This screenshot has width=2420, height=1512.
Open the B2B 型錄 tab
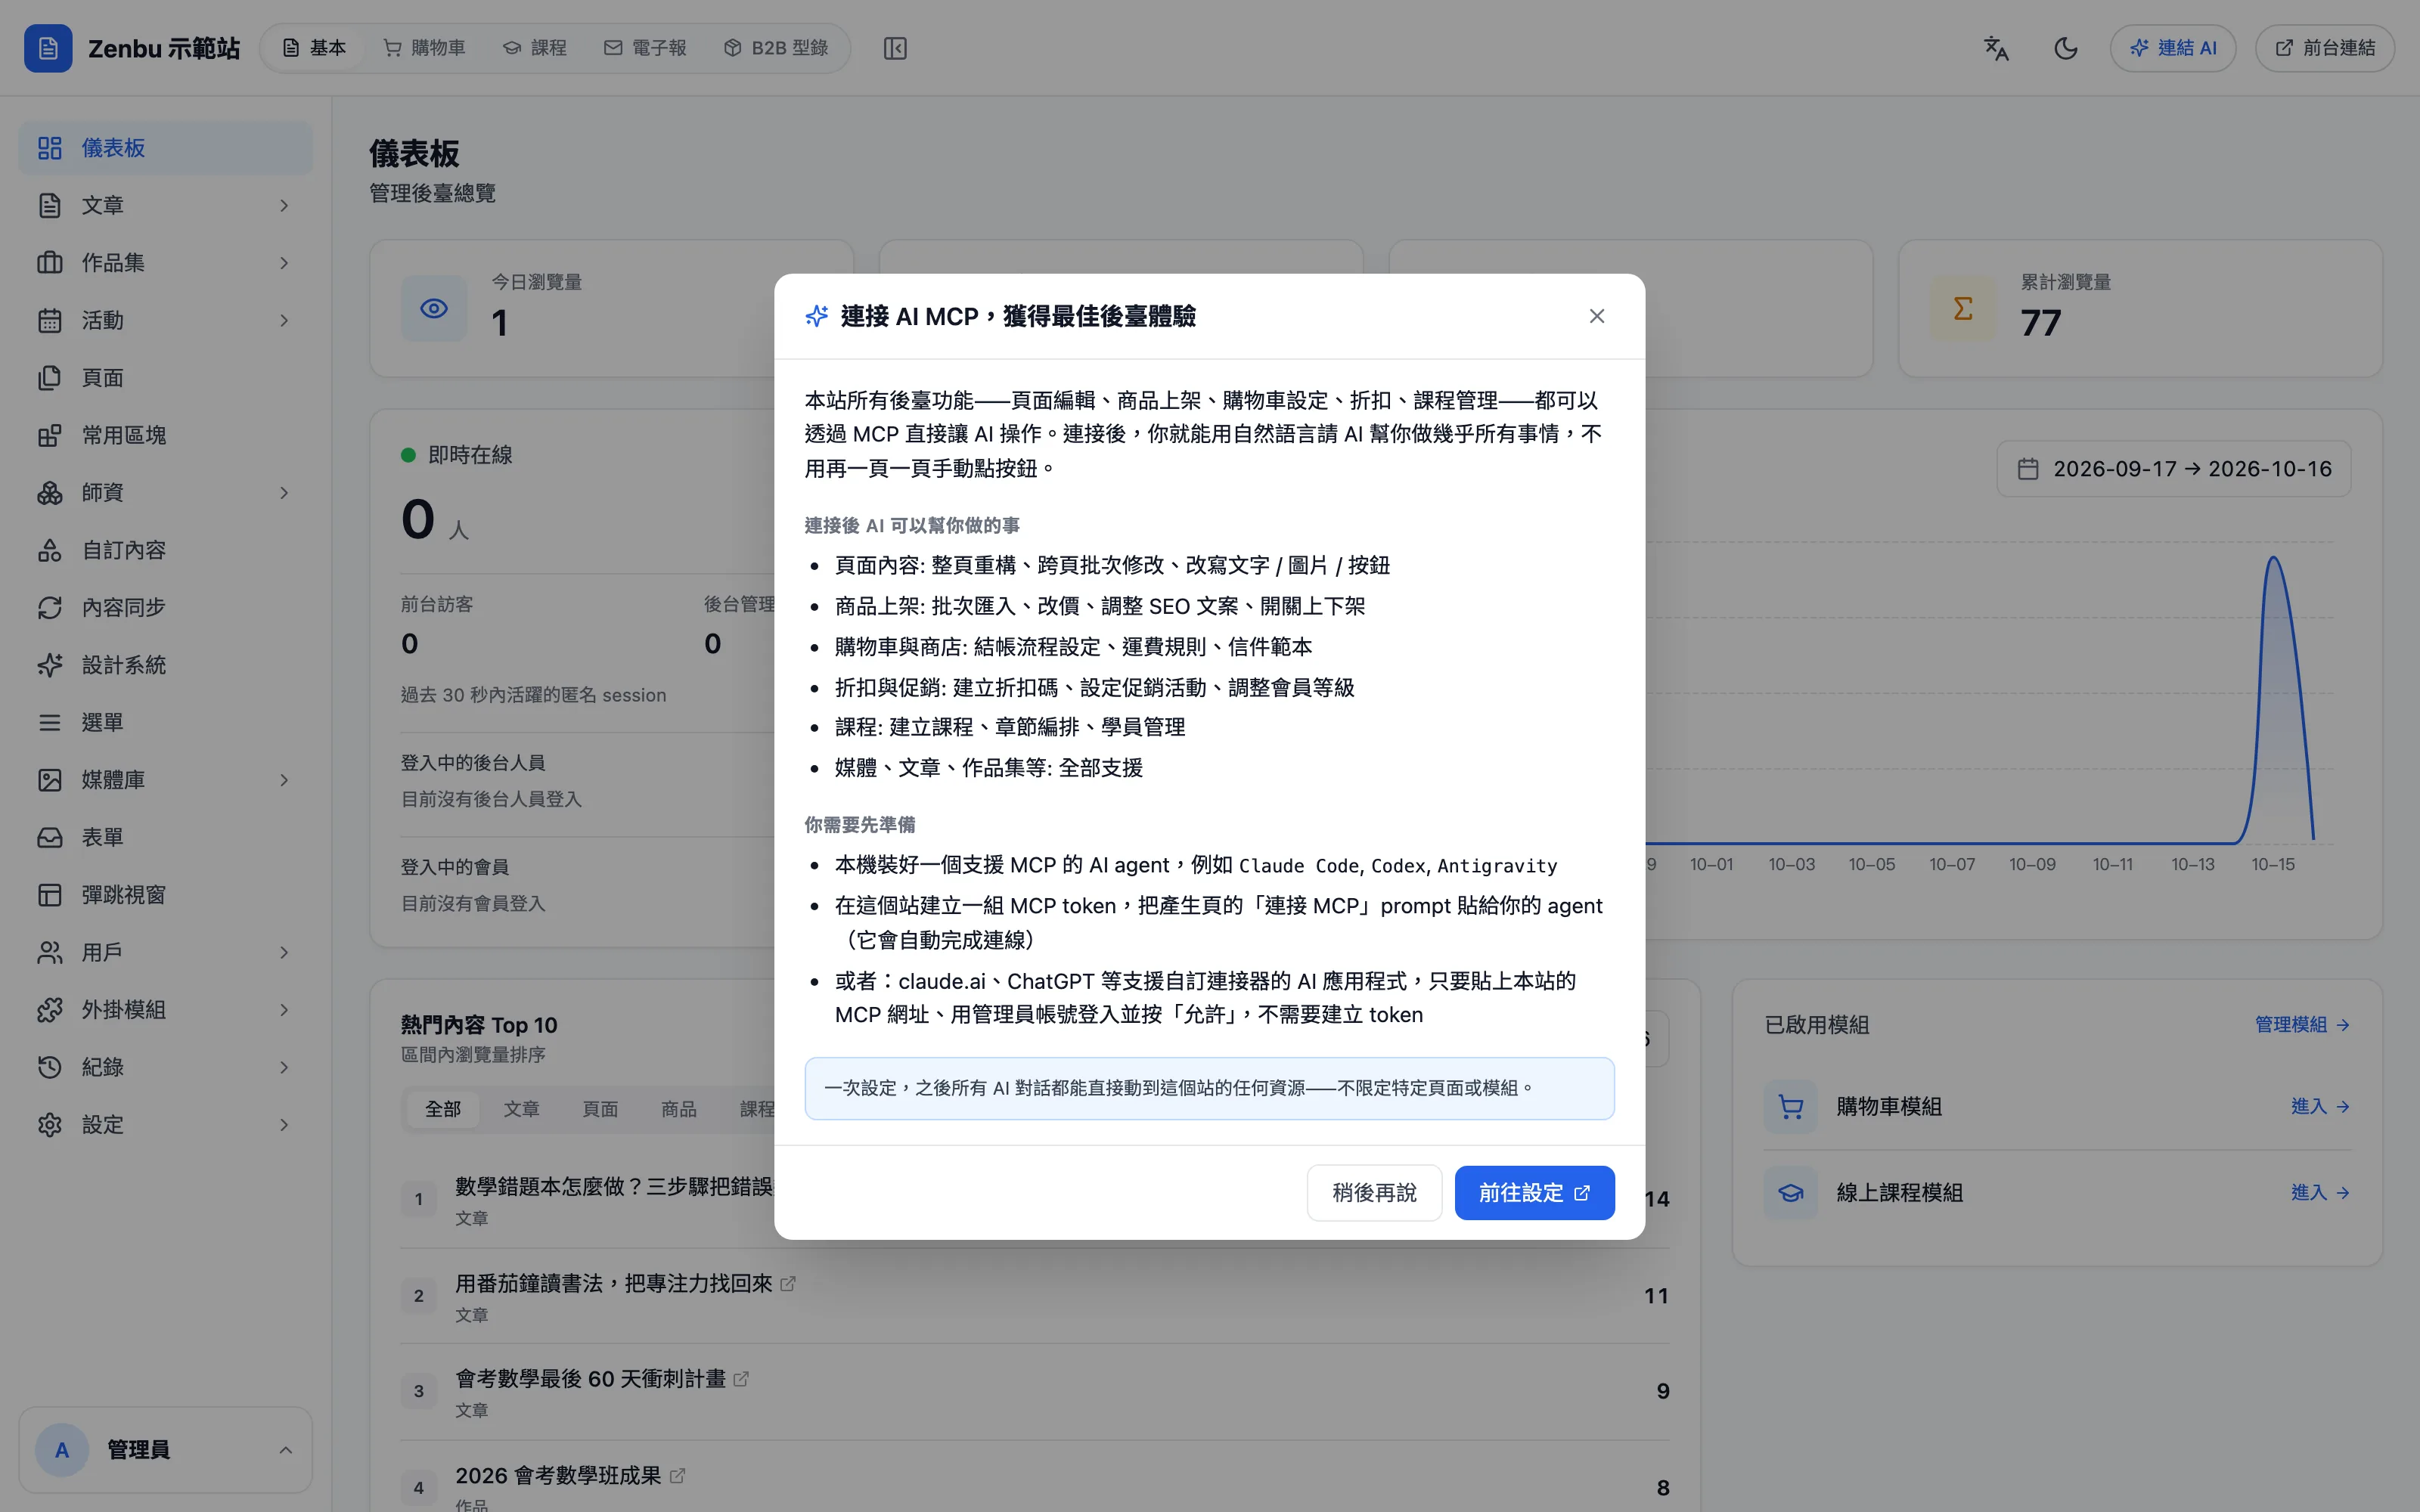pos(776,48)
